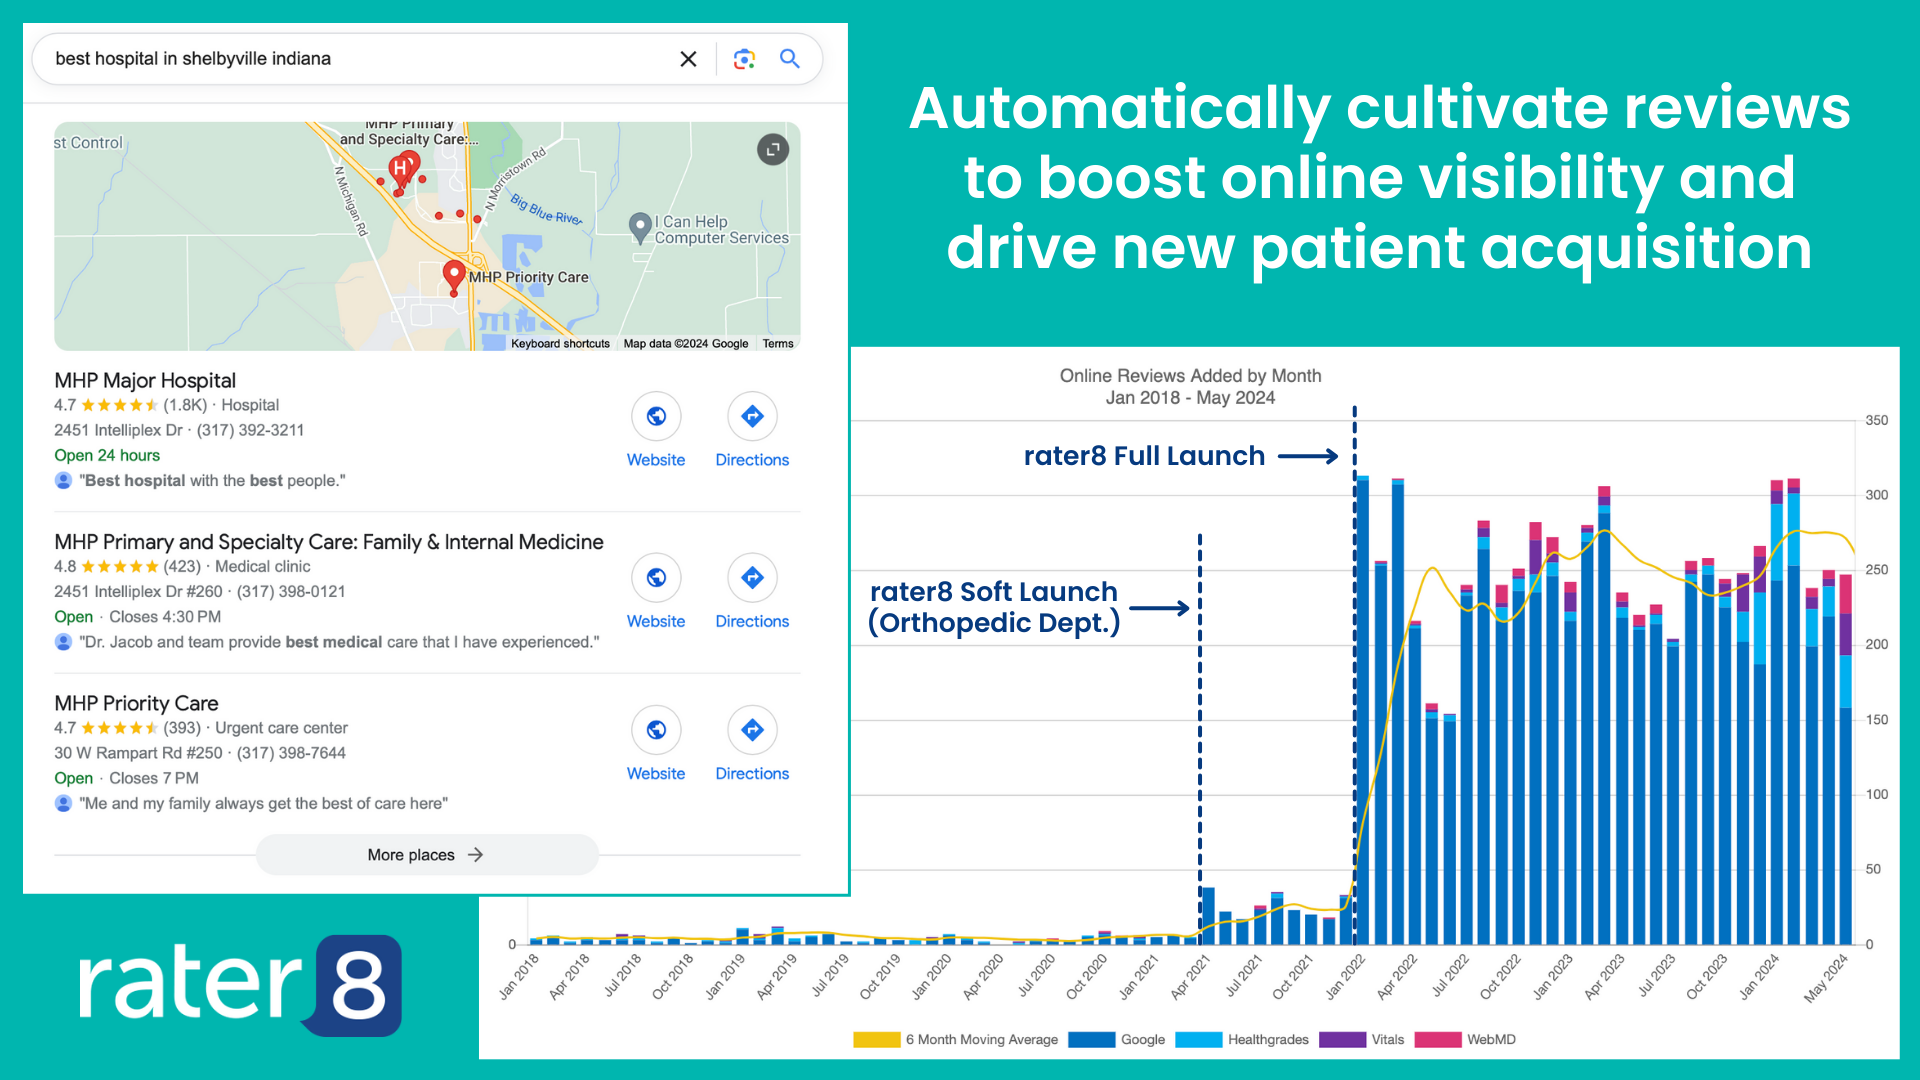Click the WebMD legend pink swatch
1920x1080 pixels.
pos(1438,1040)
